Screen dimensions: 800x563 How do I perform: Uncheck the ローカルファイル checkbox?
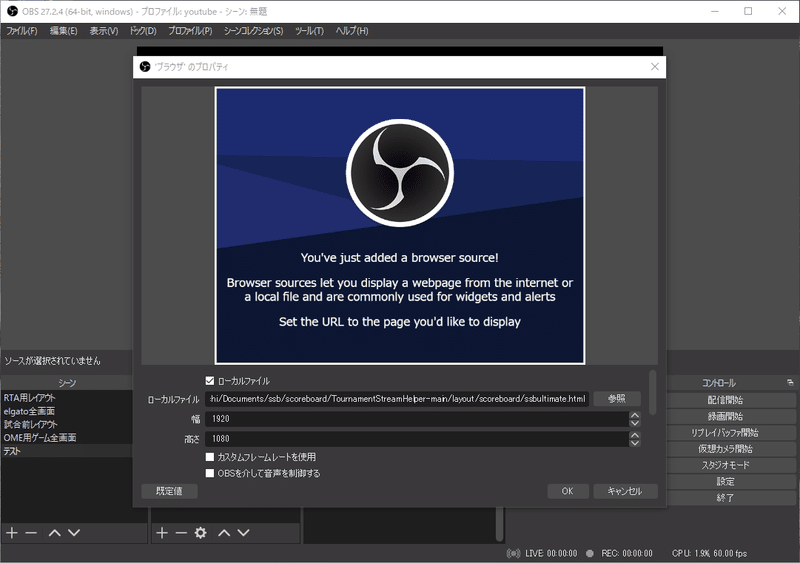pos(210,381)
